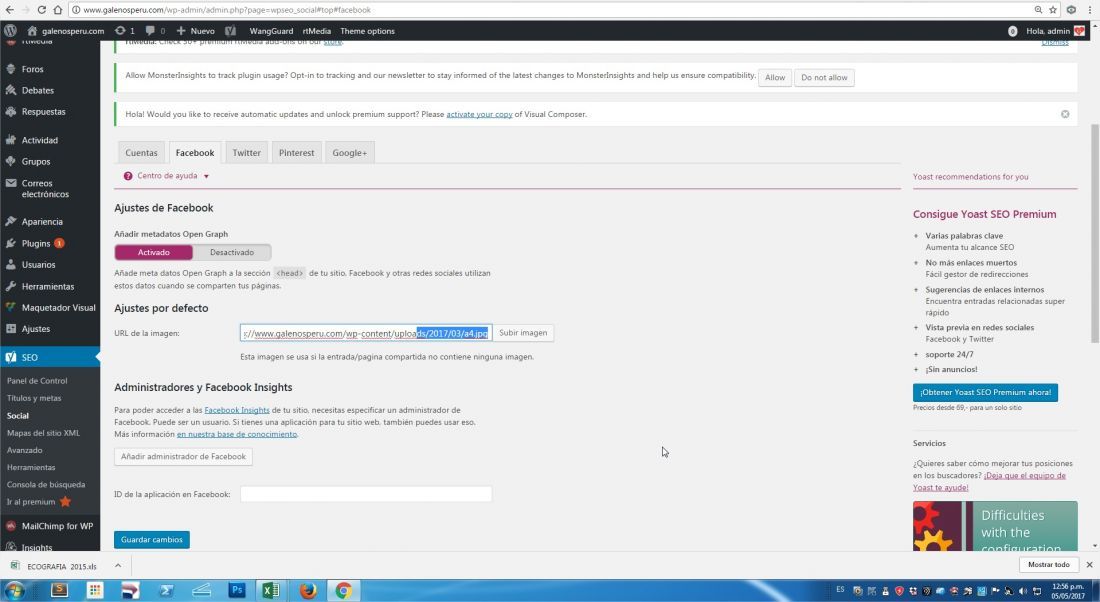Viewport: 1100px width, 602px height.
Task: Open Theme options in admin bar
Action: [367, 31]
